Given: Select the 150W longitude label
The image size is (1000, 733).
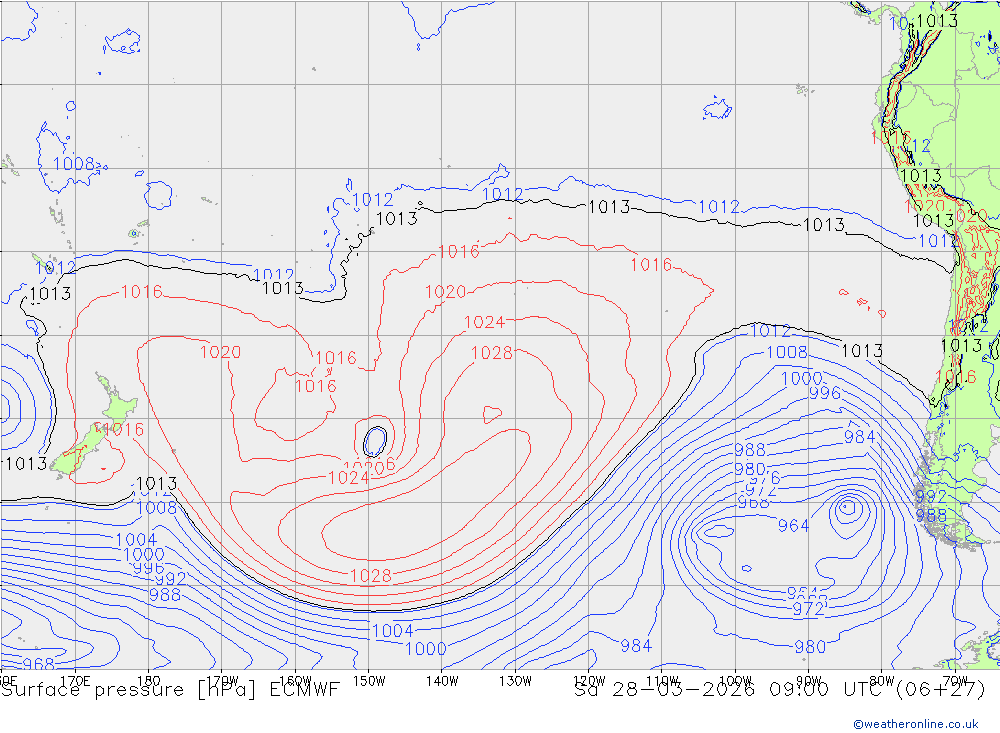Looking at the screenshot, I should point(369,681).
